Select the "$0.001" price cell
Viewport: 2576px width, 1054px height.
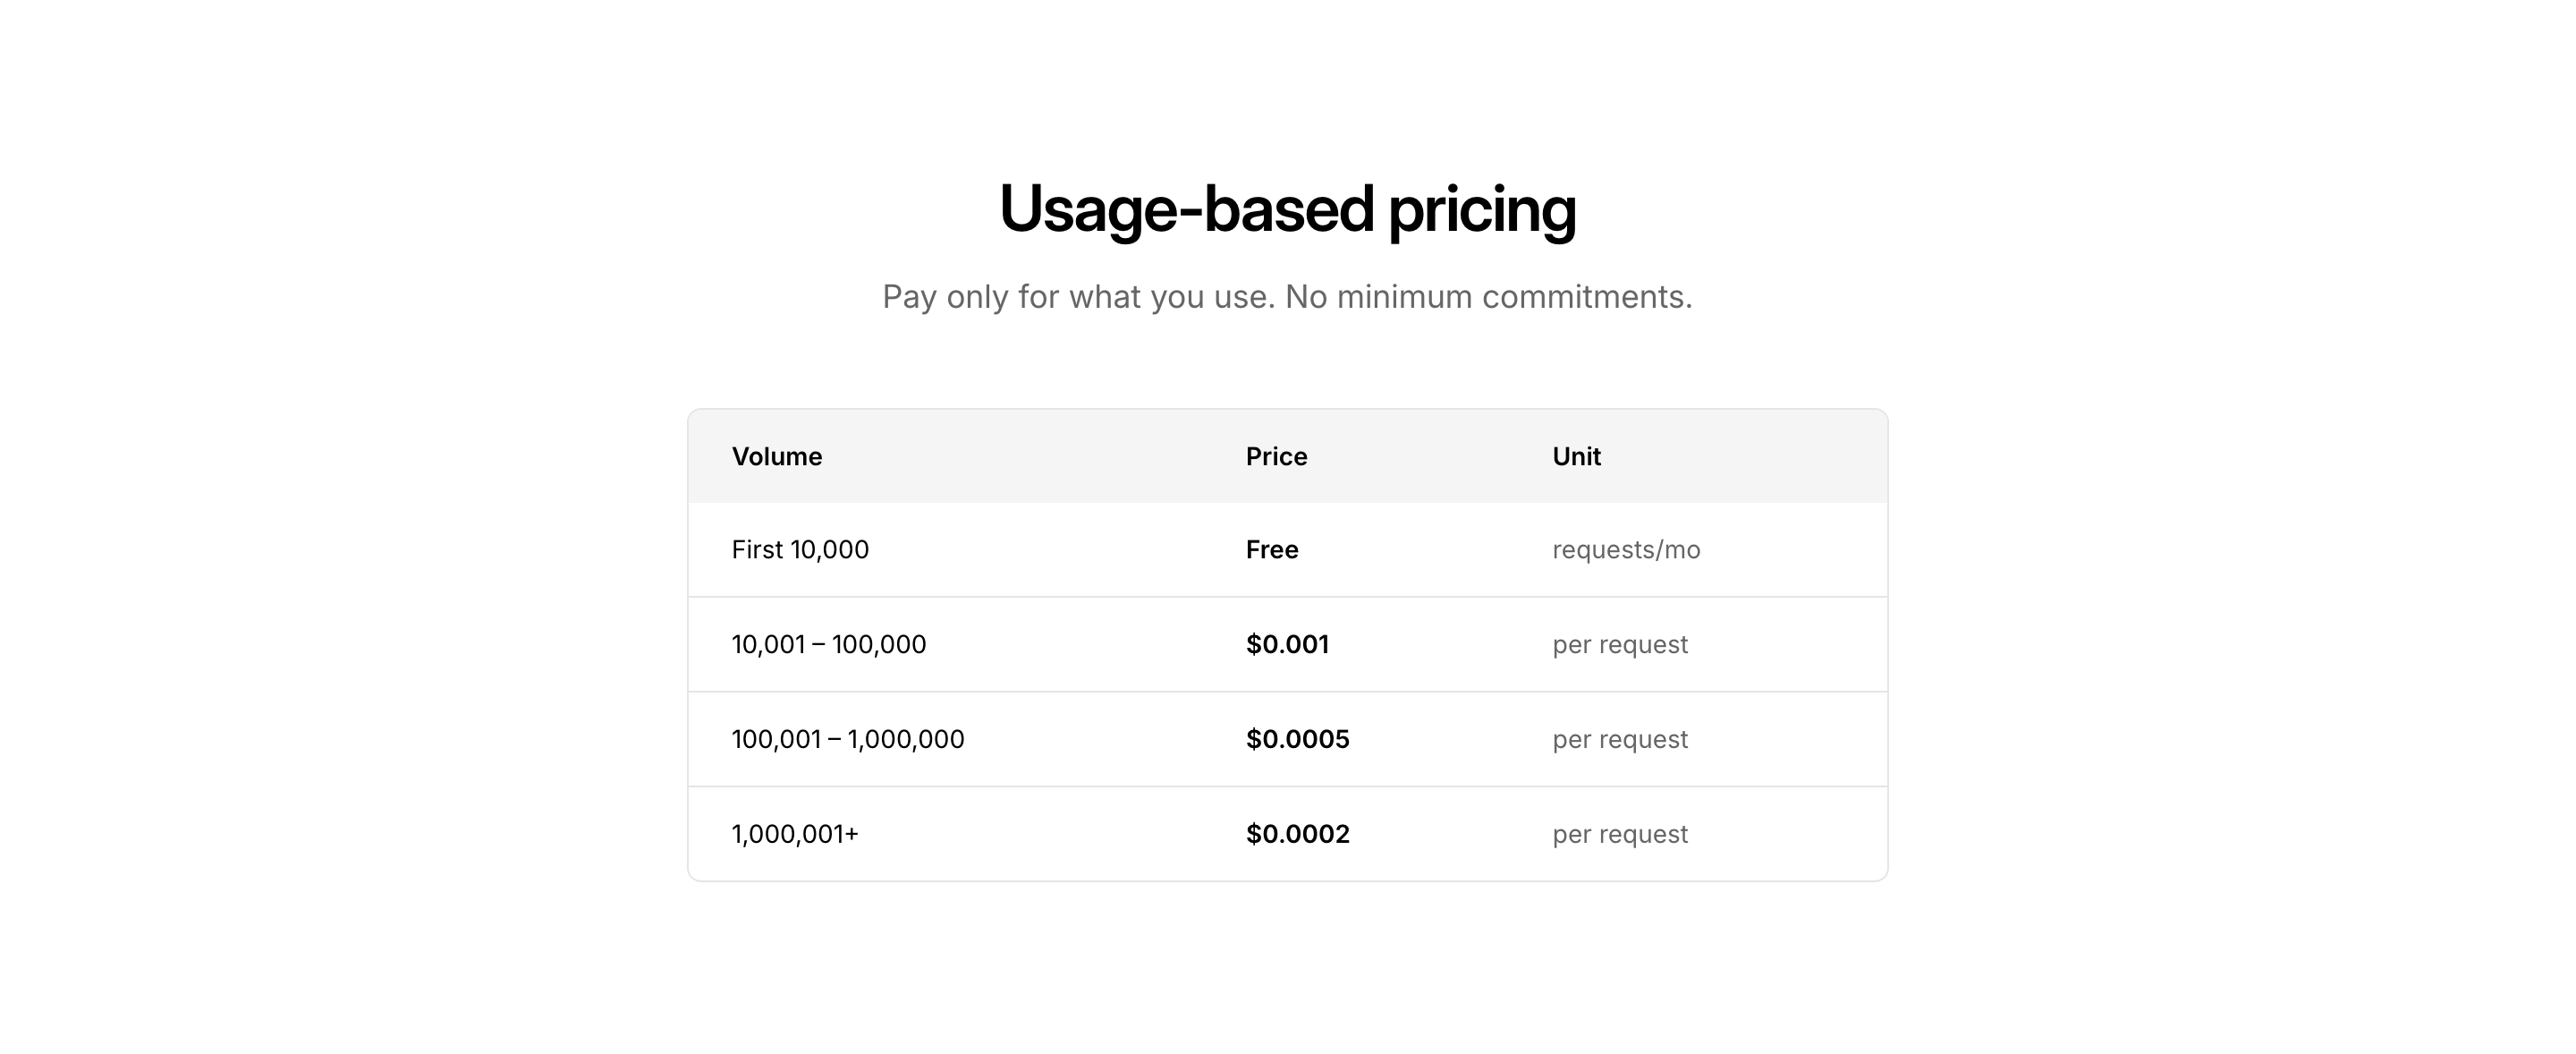(x=1287, y=645)
